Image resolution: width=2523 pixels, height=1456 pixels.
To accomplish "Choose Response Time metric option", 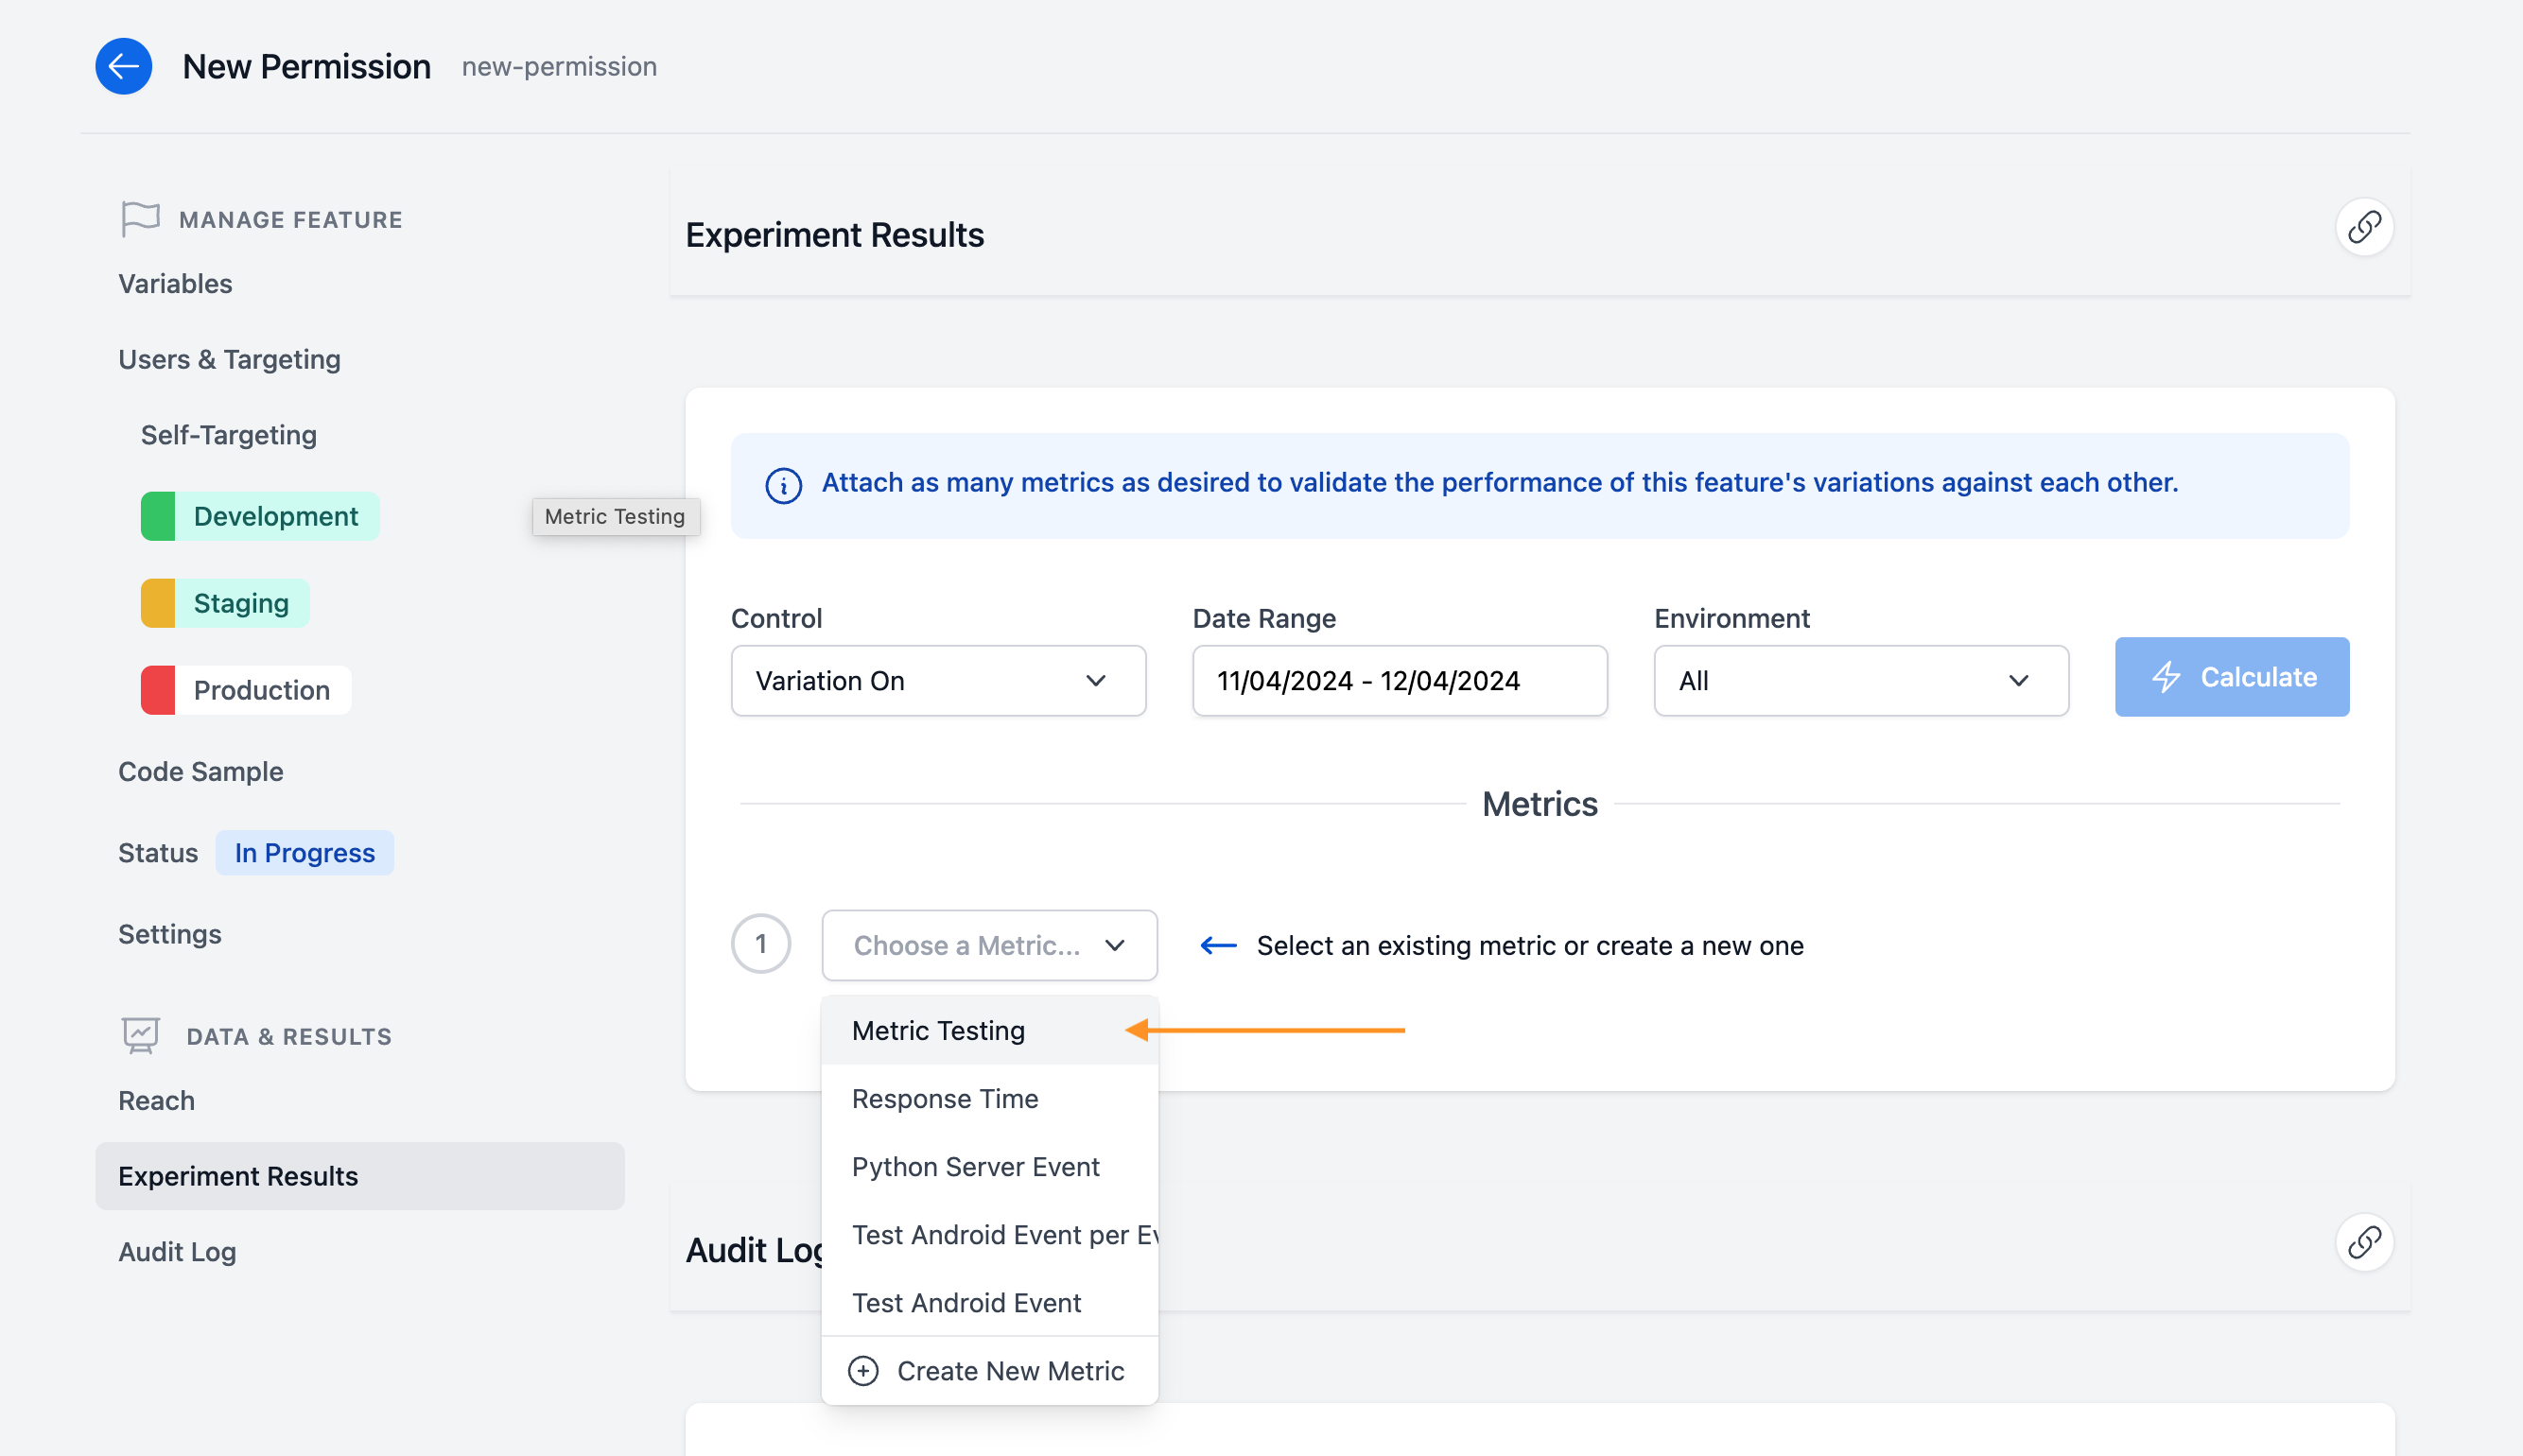I will click(944, 1098).
